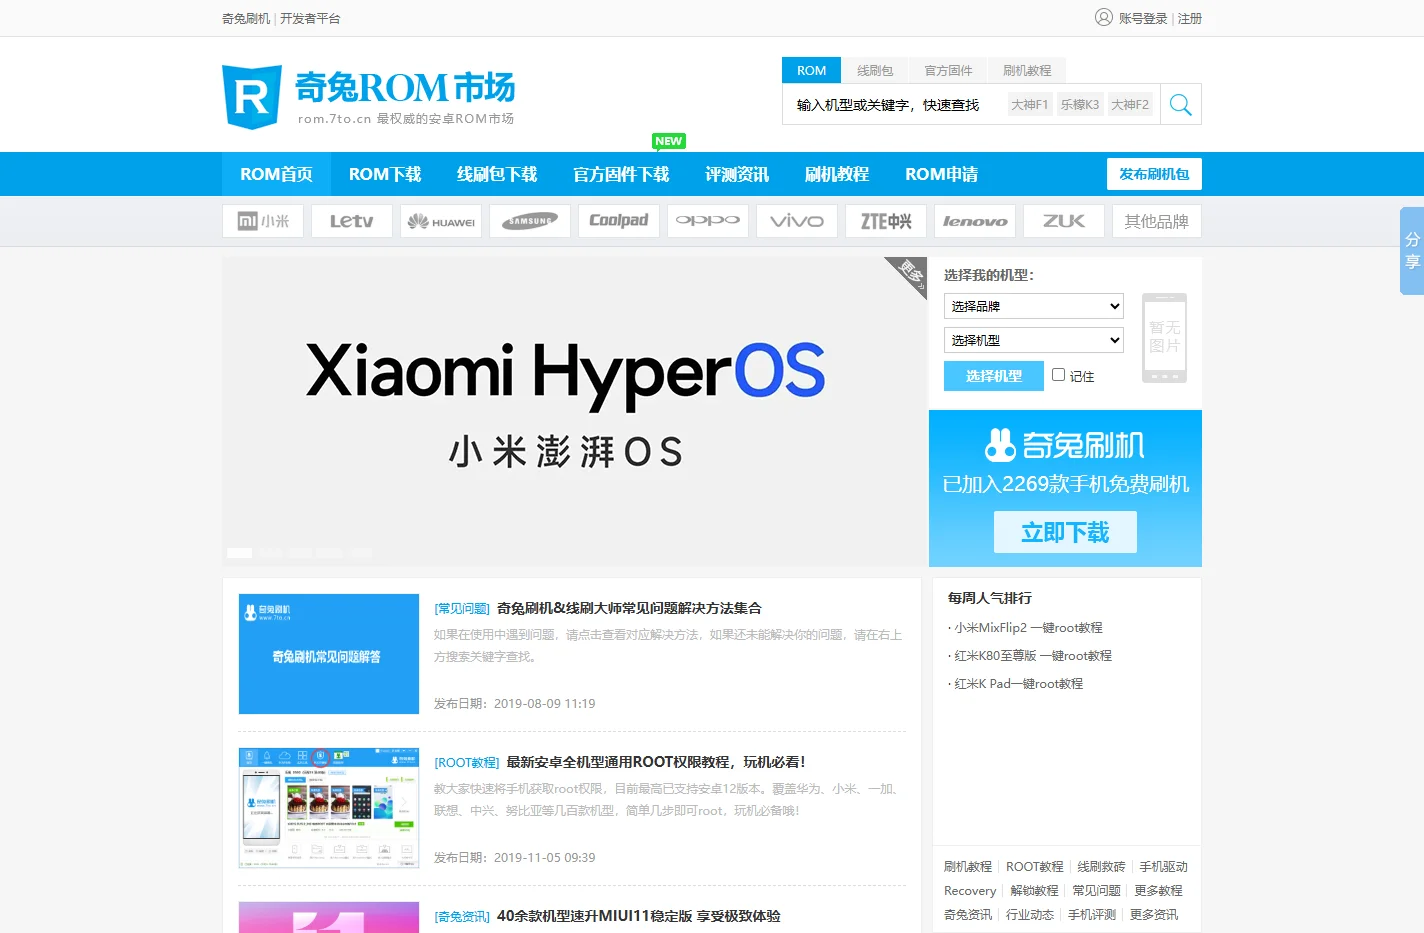Click the 手机驱动 footer link
Image resolution: width=1424 pixels, height=933 pixels.
click(1163, 867)
